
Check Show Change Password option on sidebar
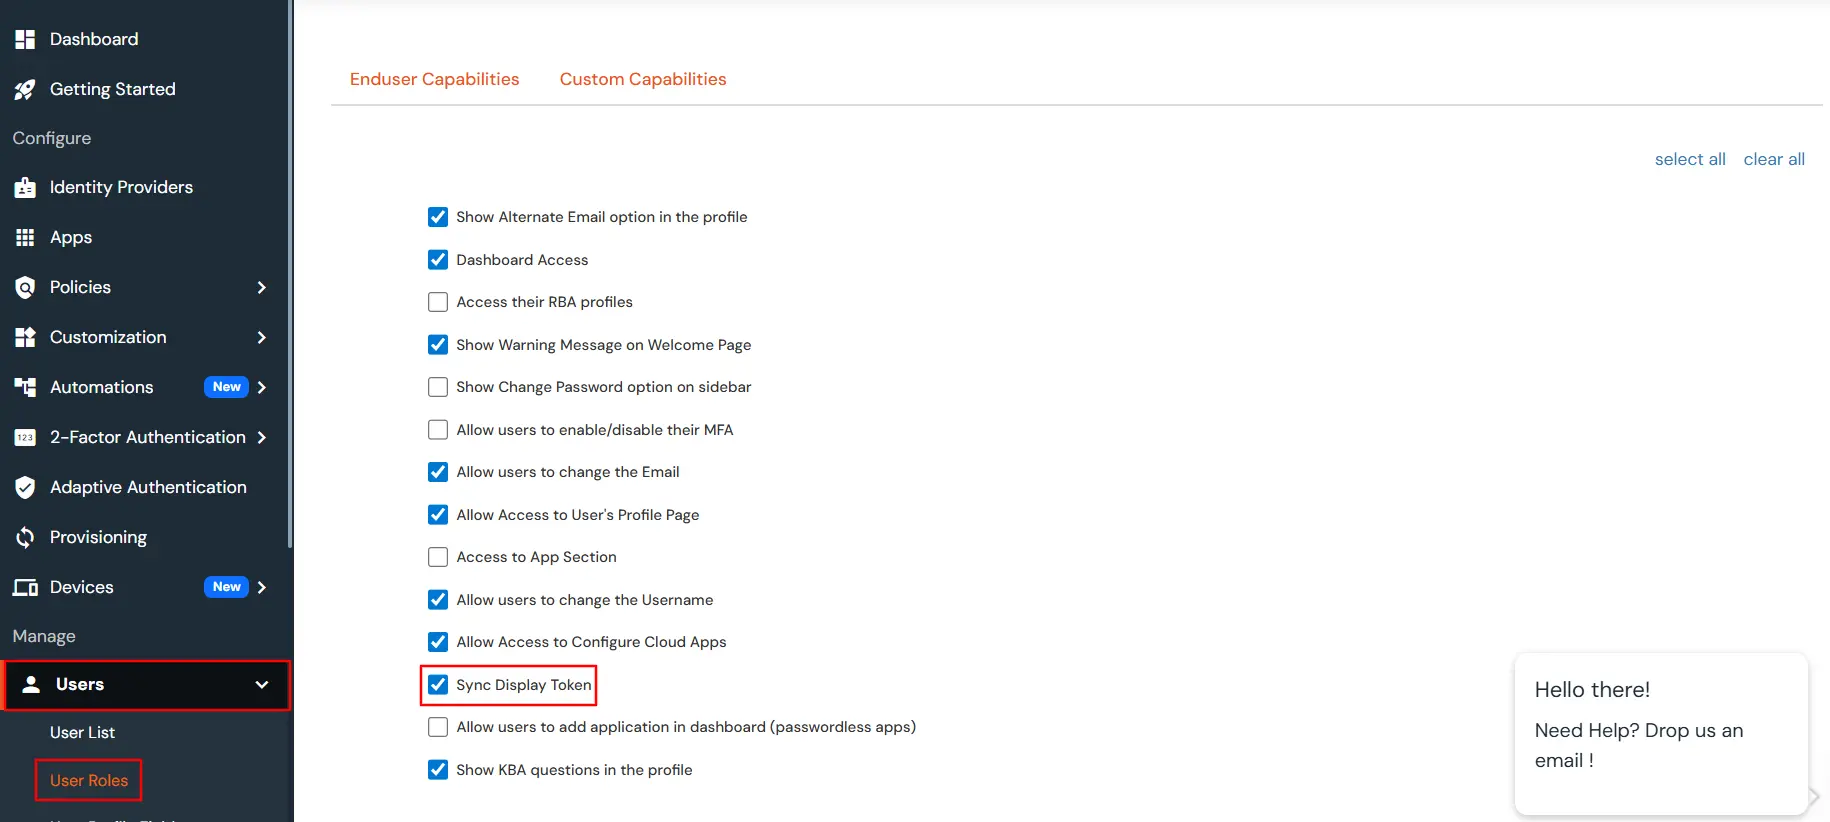coord(438,387)
